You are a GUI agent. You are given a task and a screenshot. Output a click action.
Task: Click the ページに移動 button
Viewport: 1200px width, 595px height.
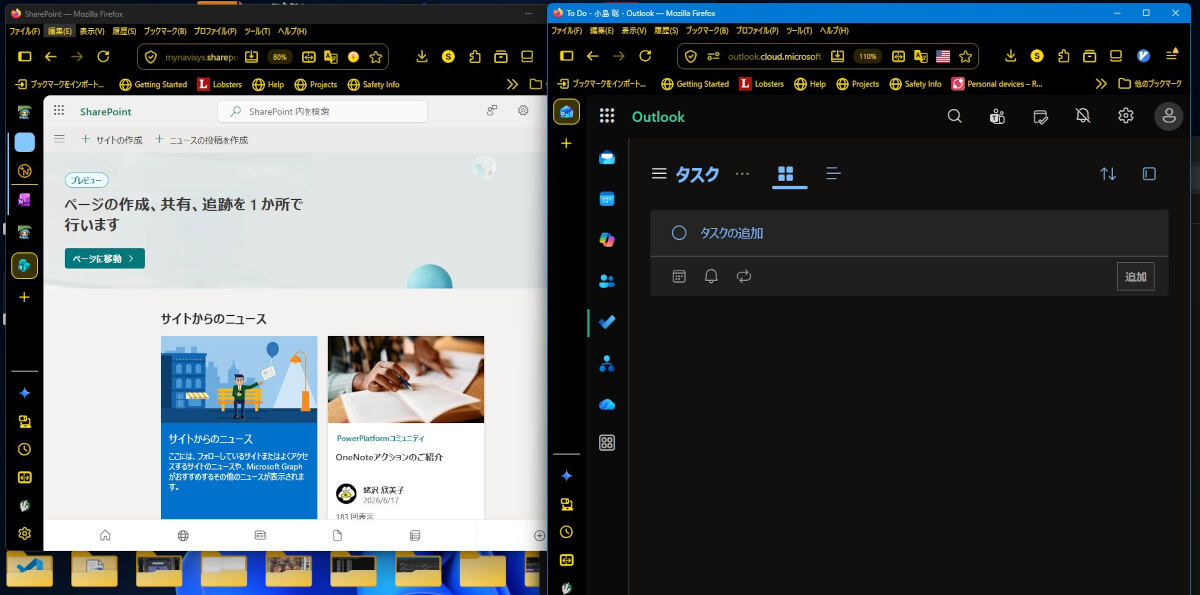coord(105,259)
